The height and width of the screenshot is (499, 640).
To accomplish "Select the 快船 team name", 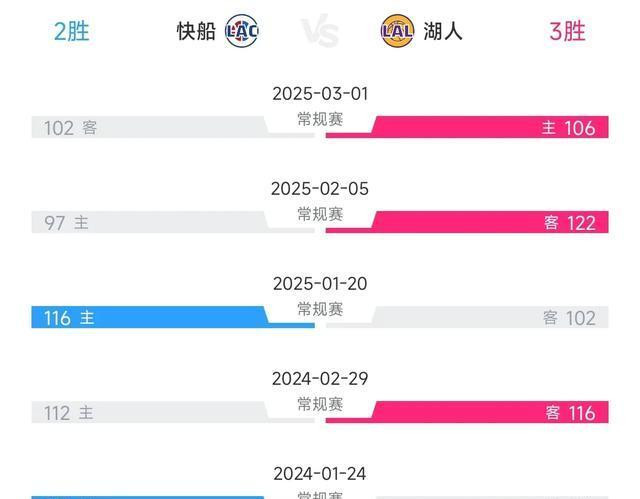I will [196, 31].
